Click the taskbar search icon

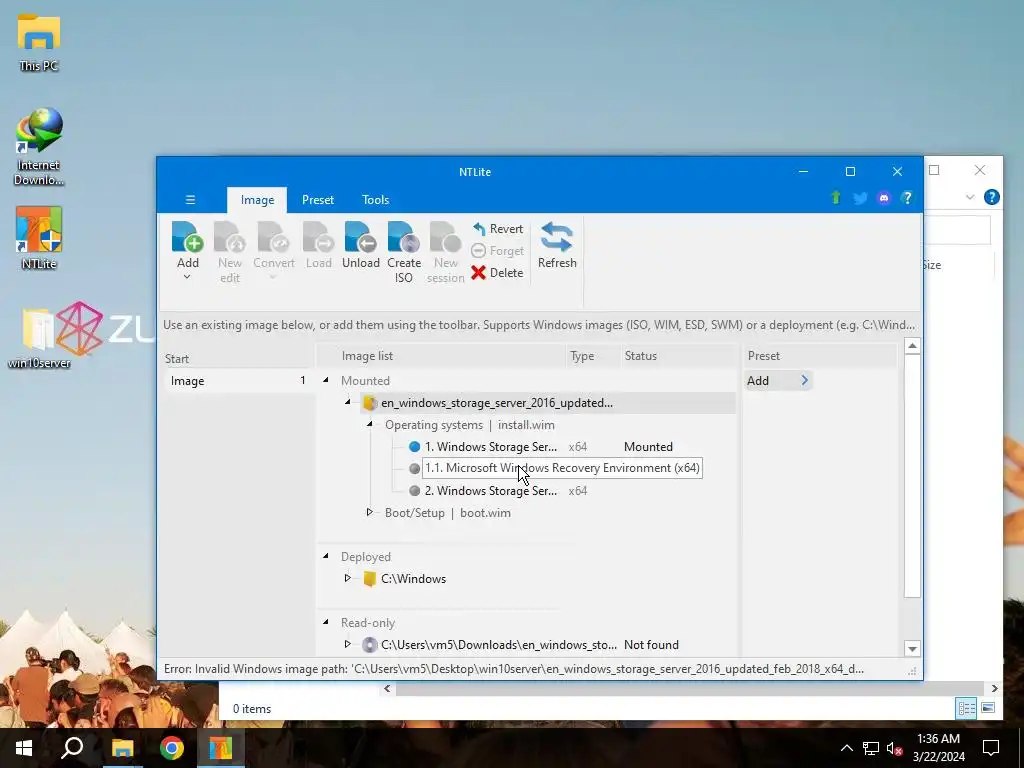(72, 748)
